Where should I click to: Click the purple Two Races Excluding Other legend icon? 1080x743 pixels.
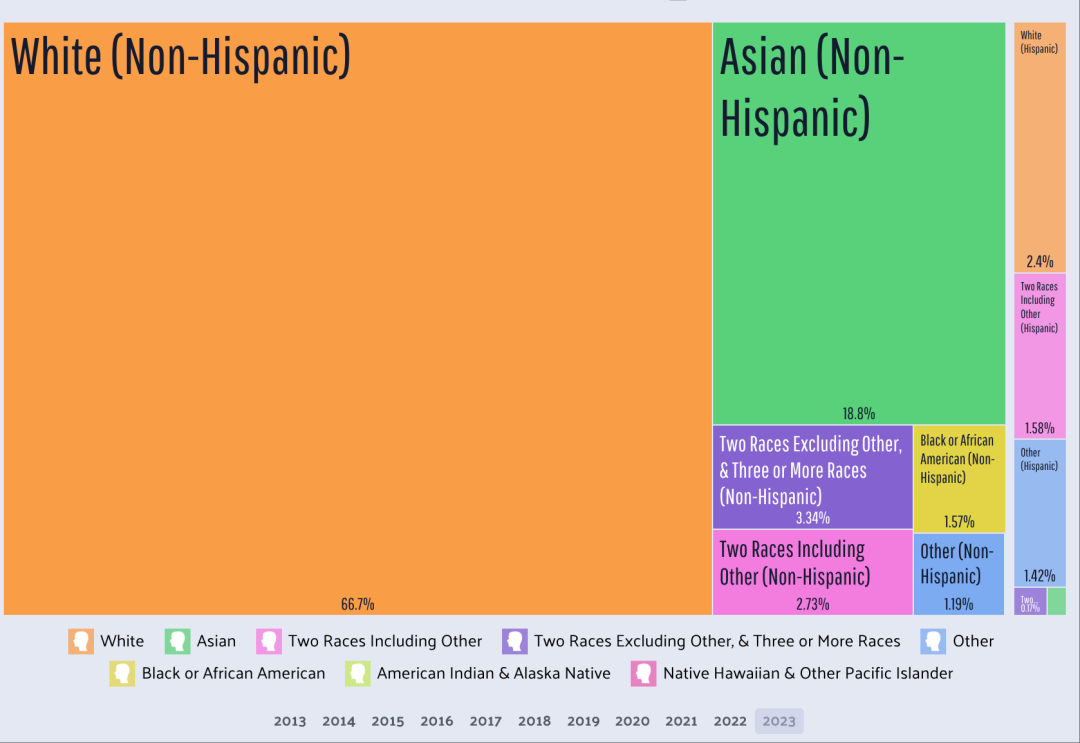pos(515,641)
